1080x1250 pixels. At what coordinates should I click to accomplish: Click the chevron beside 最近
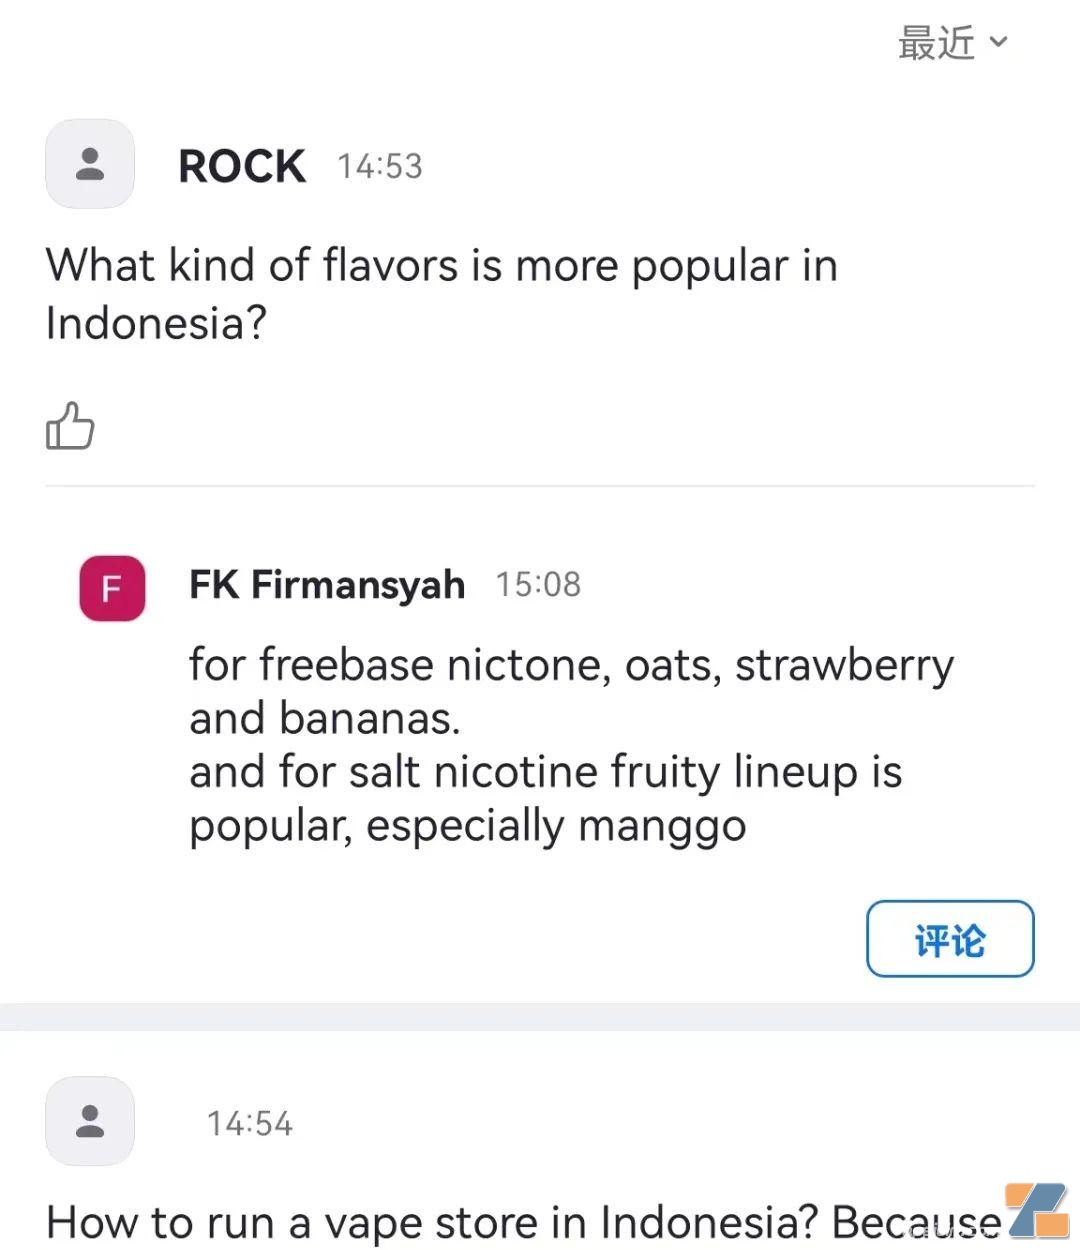click(997, 42)
